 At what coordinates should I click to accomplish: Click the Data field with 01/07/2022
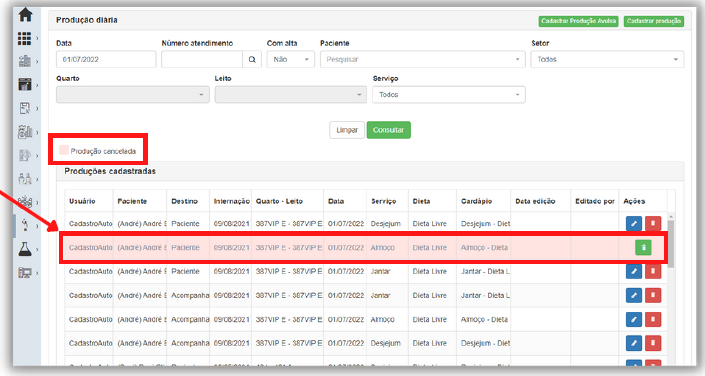(106, 59)
